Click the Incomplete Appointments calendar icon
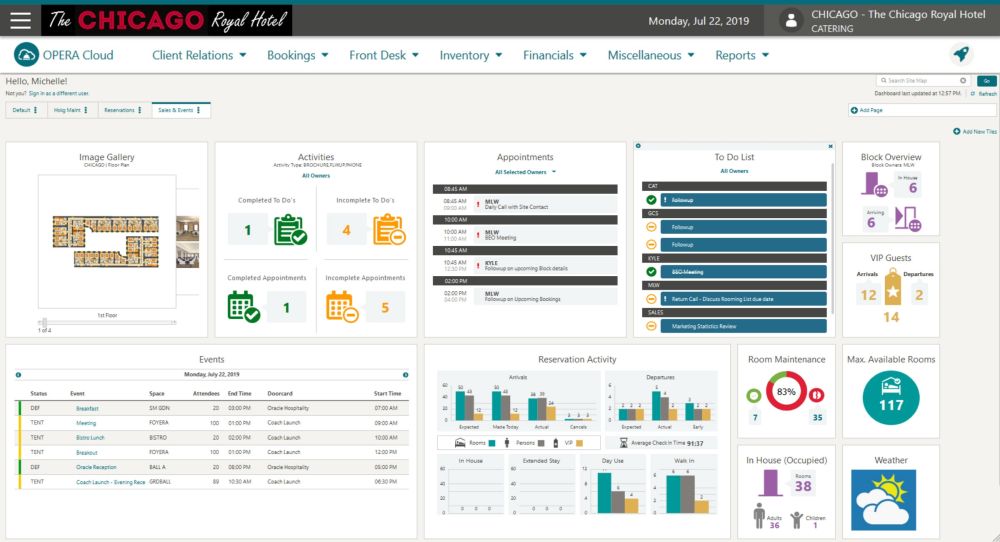Image resolution: width=1000 pixels, height=542 pixels. [342, 307]
